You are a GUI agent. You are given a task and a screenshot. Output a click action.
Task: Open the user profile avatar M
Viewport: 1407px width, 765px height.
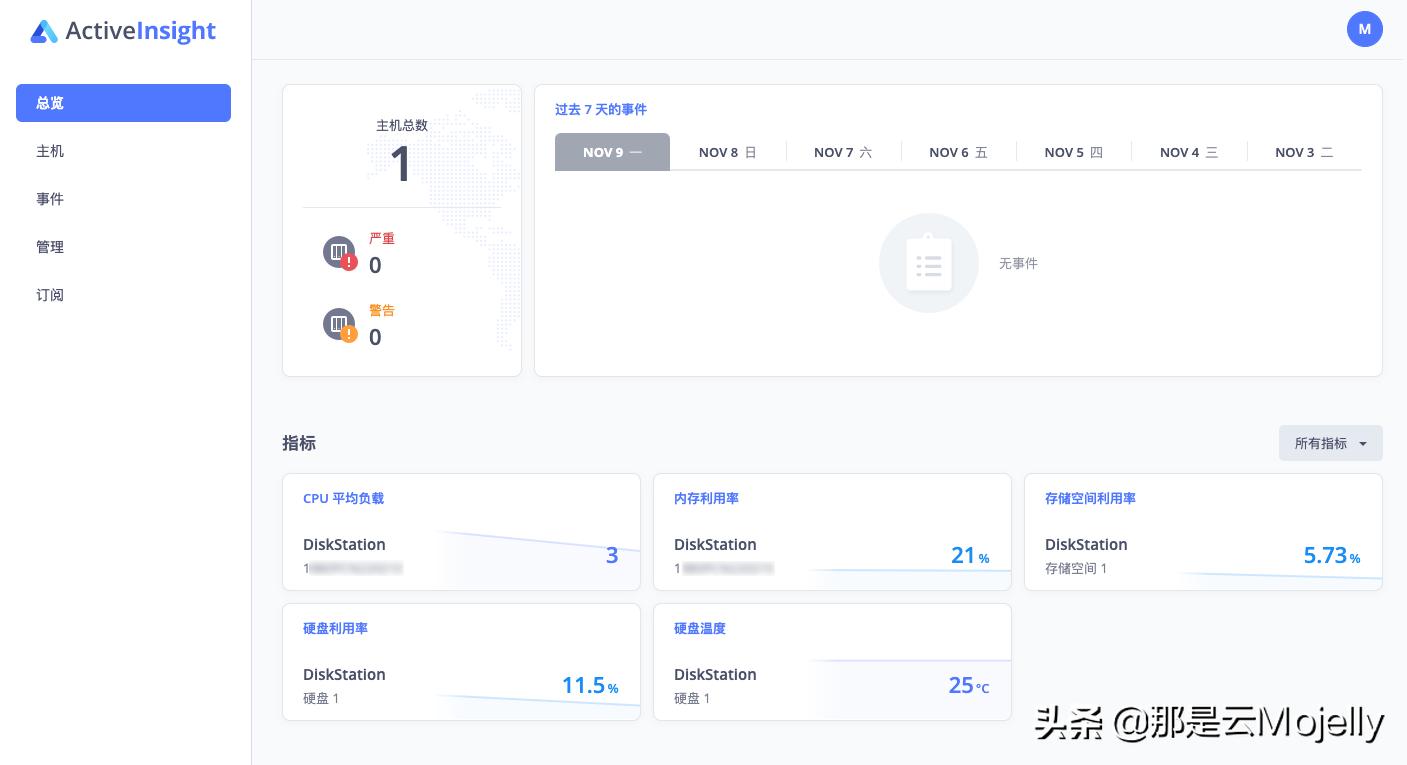[x=1365, y=29]
